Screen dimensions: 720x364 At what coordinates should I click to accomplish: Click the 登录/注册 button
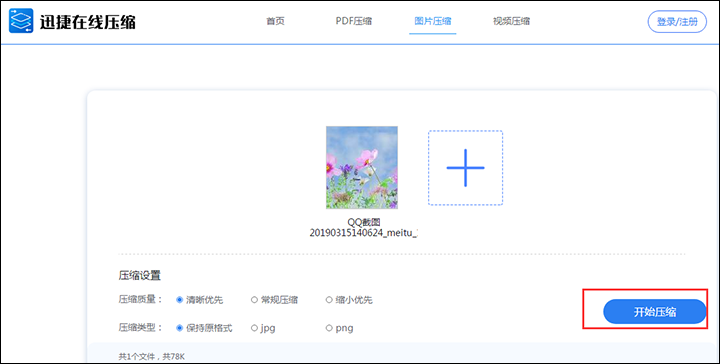677,22
